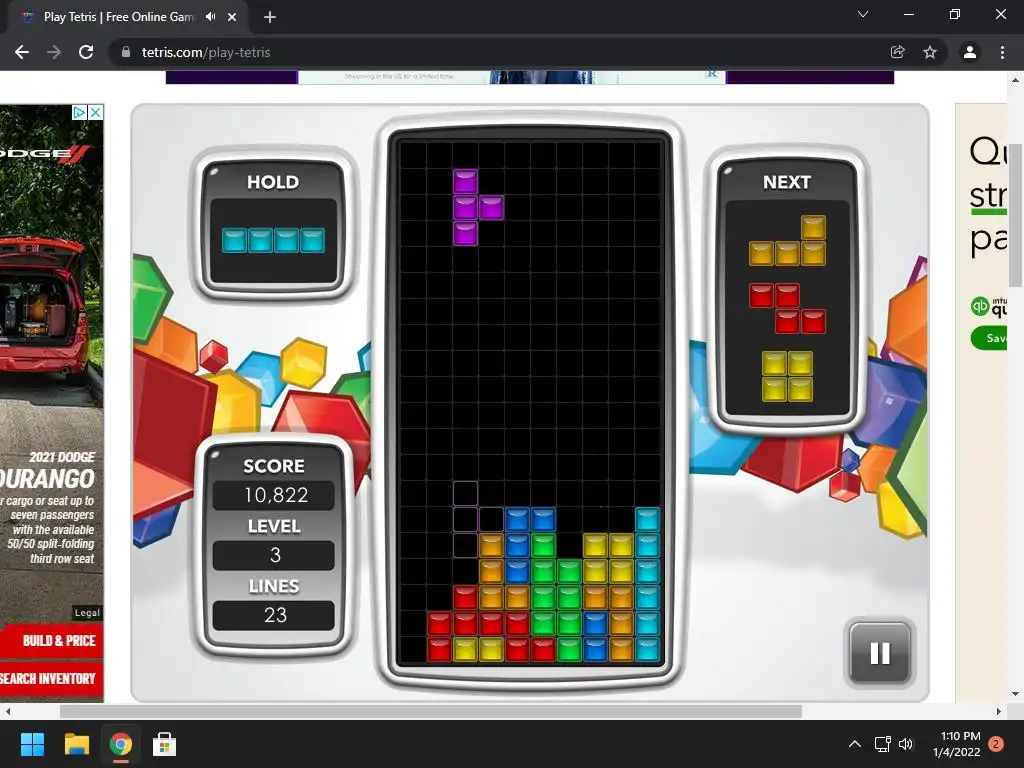
Task: Open a new browser tab
Action: pos(270,17)
